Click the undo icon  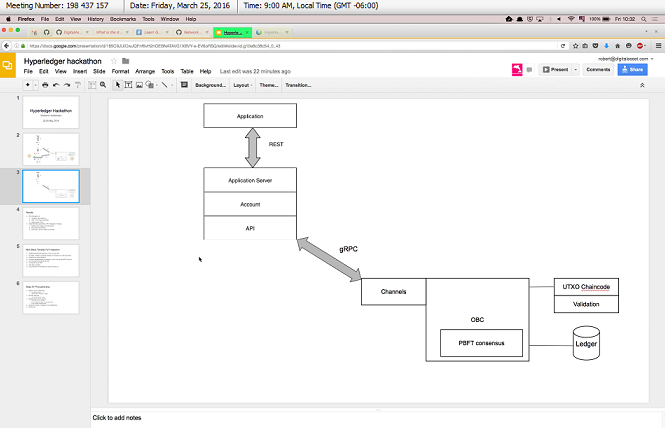(x=56, y=85)
